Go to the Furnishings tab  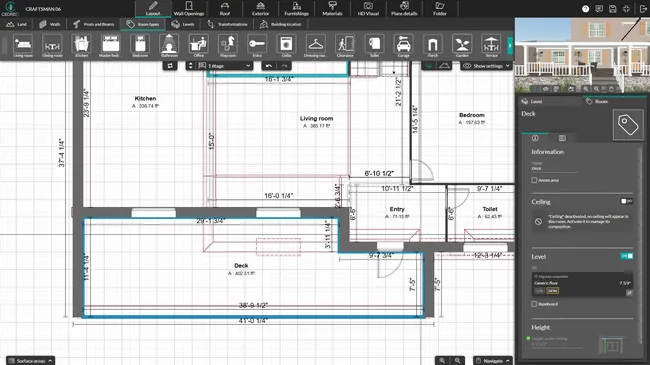coord(296,9)
